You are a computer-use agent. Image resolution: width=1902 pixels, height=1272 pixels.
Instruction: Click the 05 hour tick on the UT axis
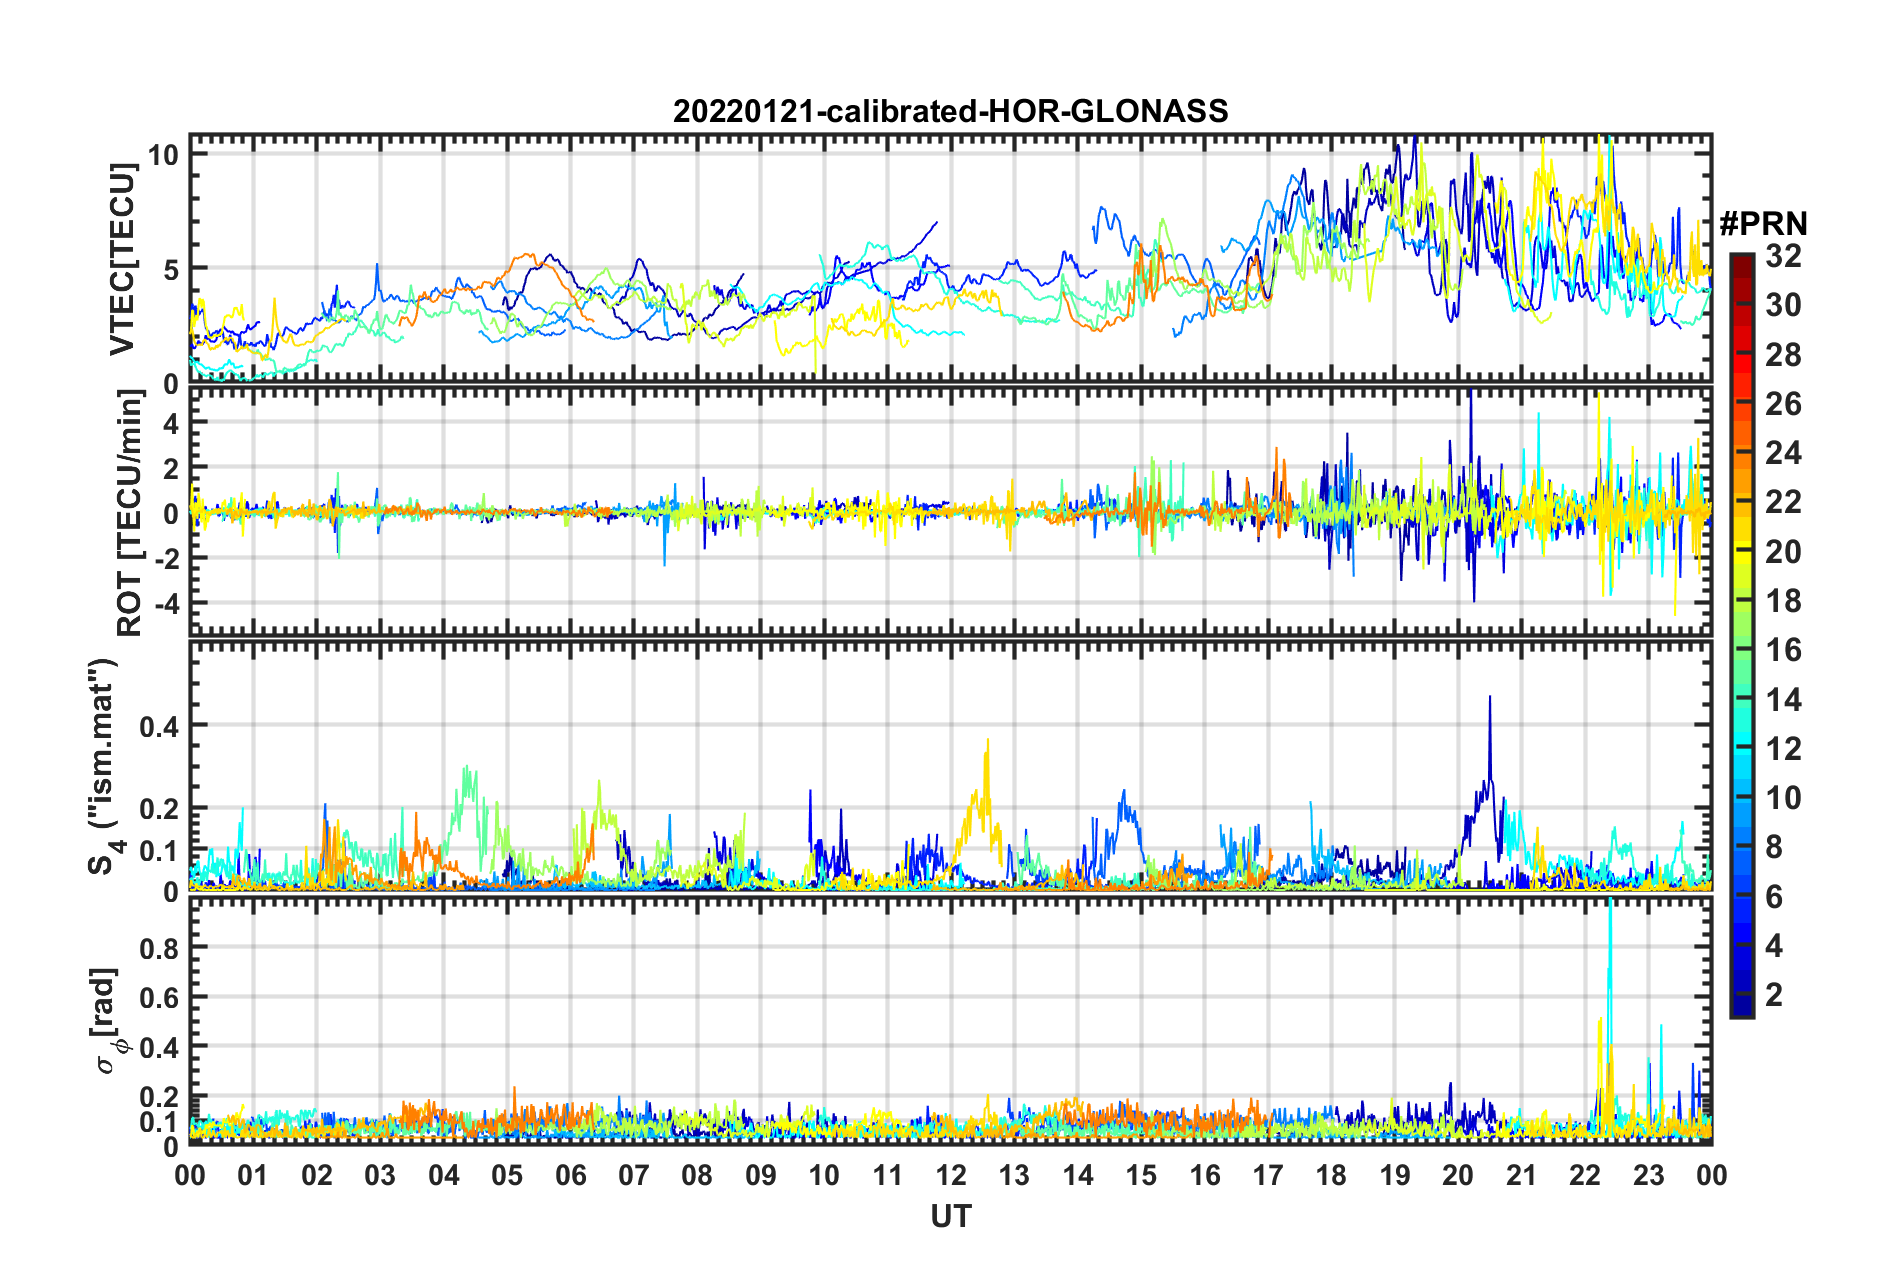507,1174
